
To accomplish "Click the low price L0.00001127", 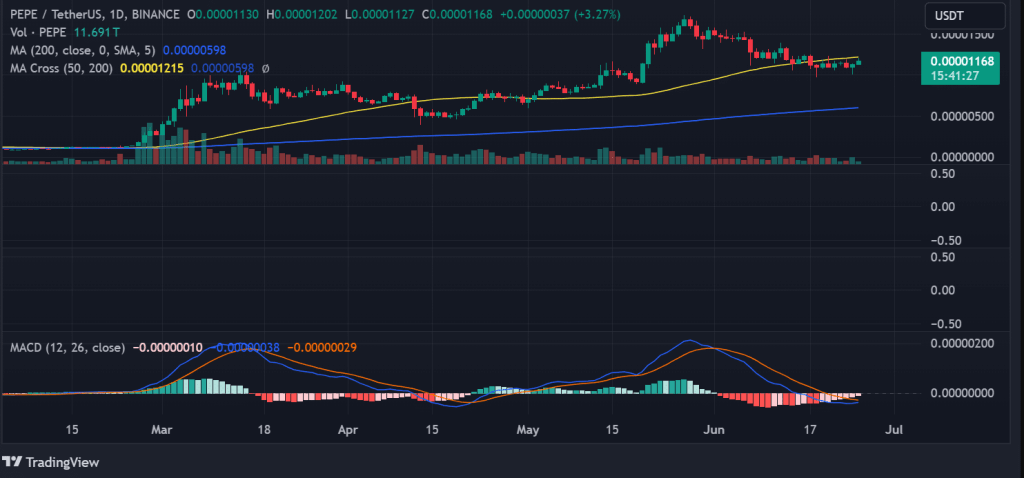I will point(379,14).
